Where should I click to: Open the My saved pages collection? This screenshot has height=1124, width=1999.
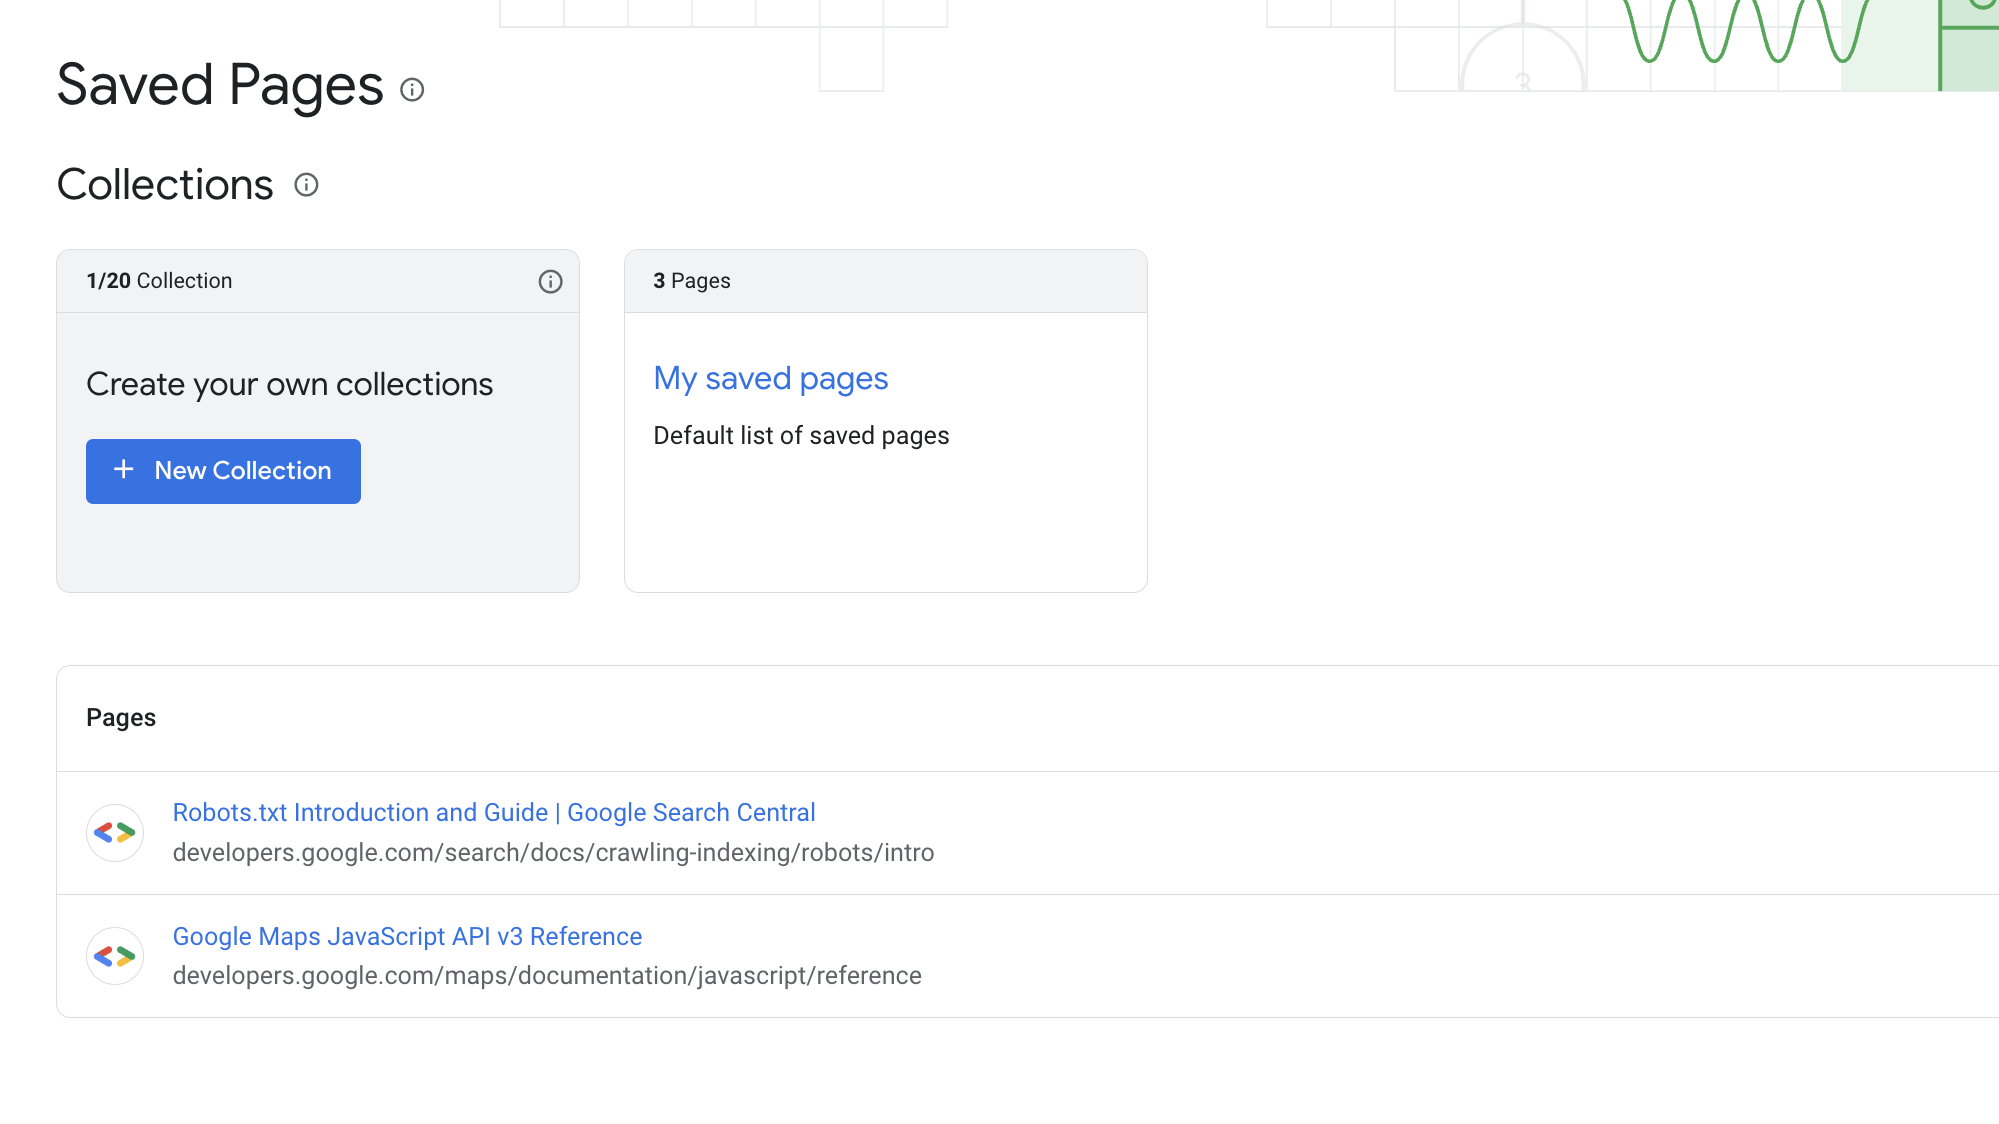[x=770, y=379]
